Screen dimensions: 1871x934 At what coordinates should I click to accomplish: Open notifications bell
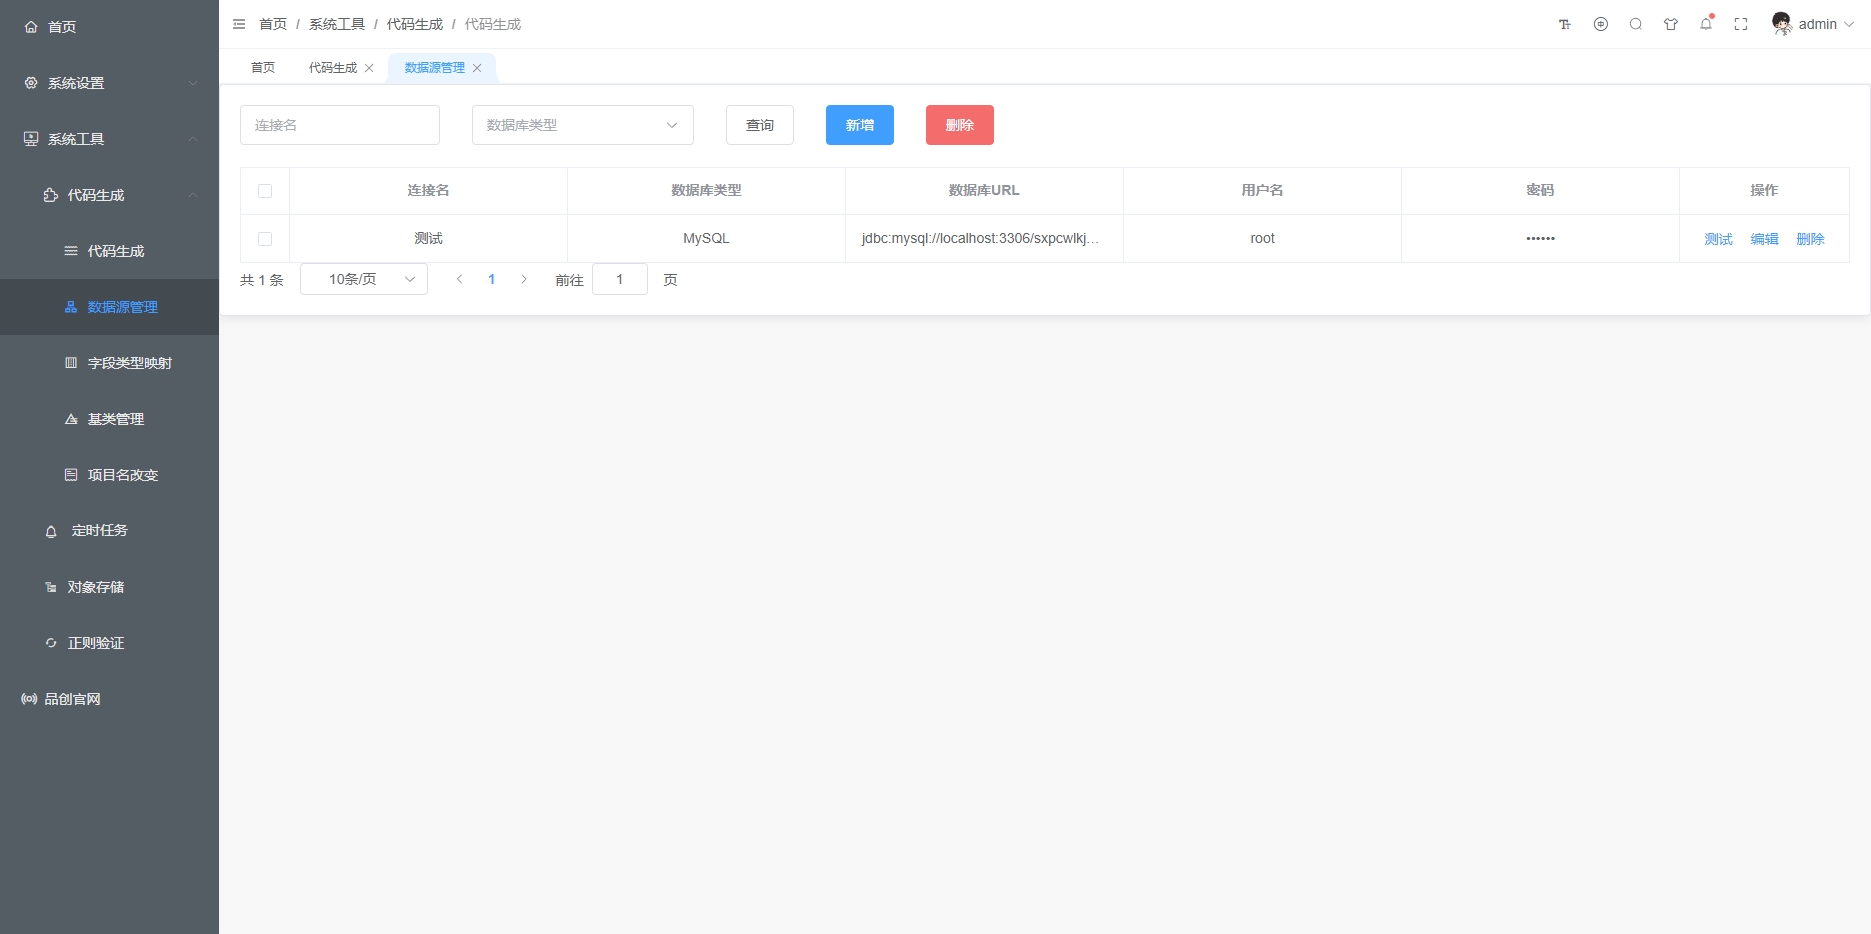tap(1706, 25)
